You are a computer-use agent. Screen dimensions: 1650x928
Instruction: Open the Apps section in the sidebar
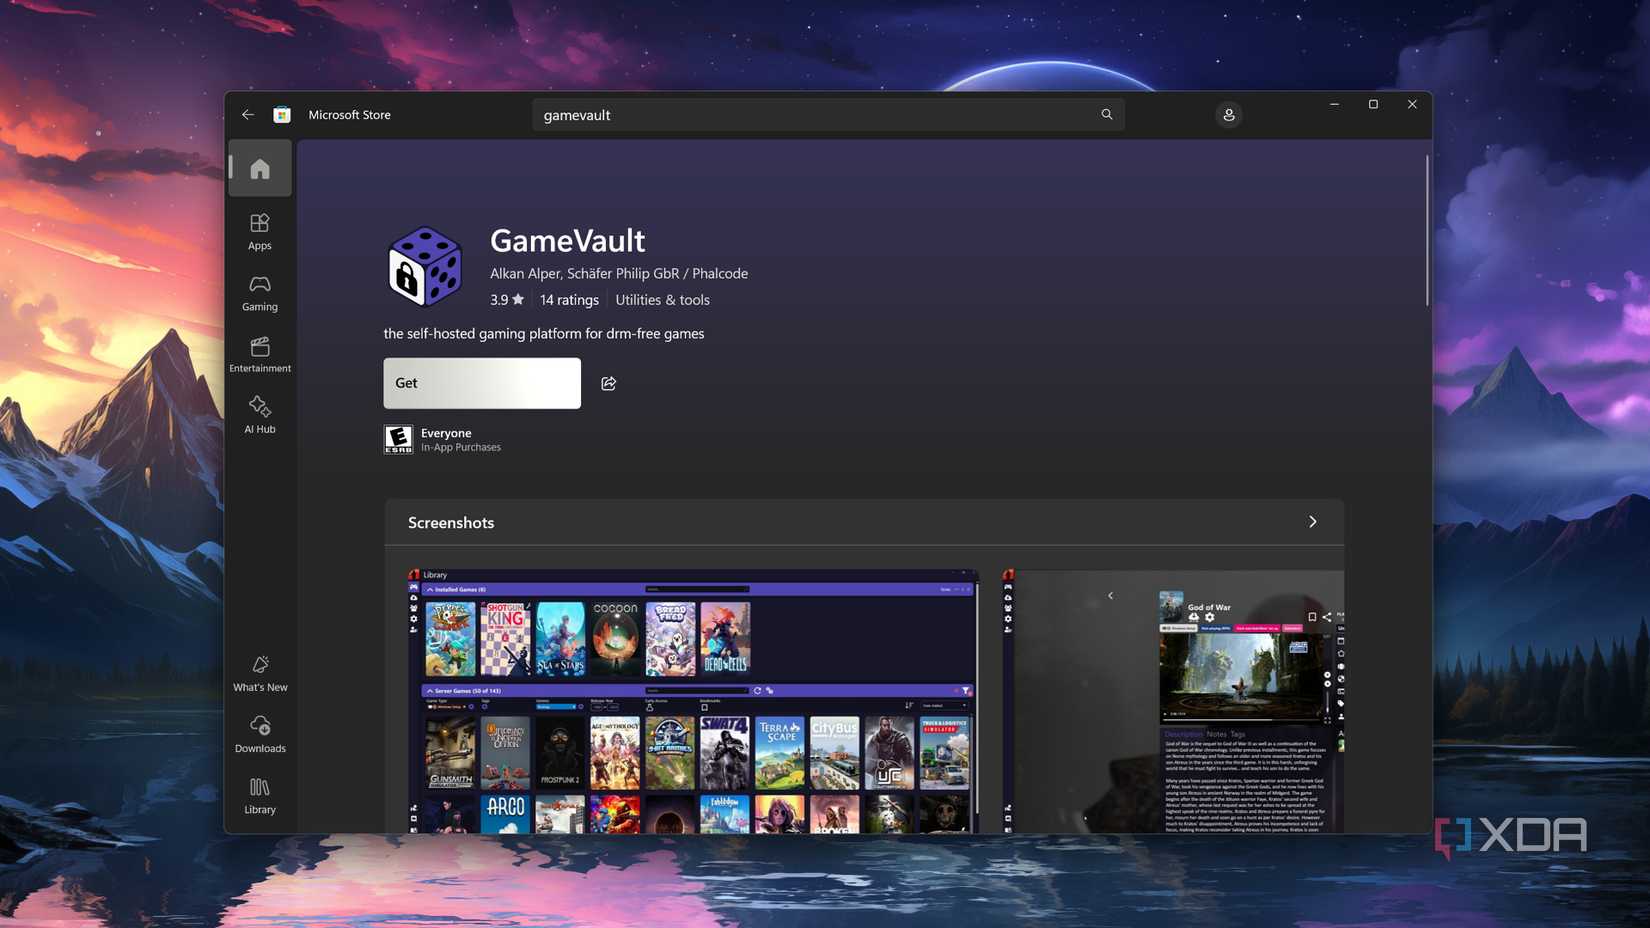pyautogui.click(x=260, y=230)
